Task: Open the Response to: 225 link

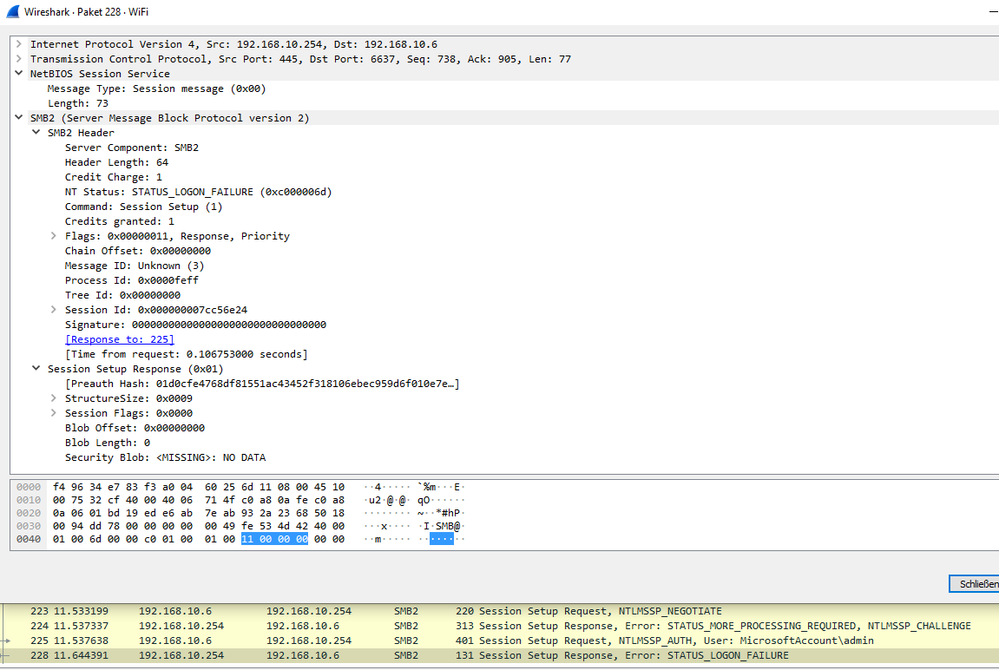Action: coord(119,339)
